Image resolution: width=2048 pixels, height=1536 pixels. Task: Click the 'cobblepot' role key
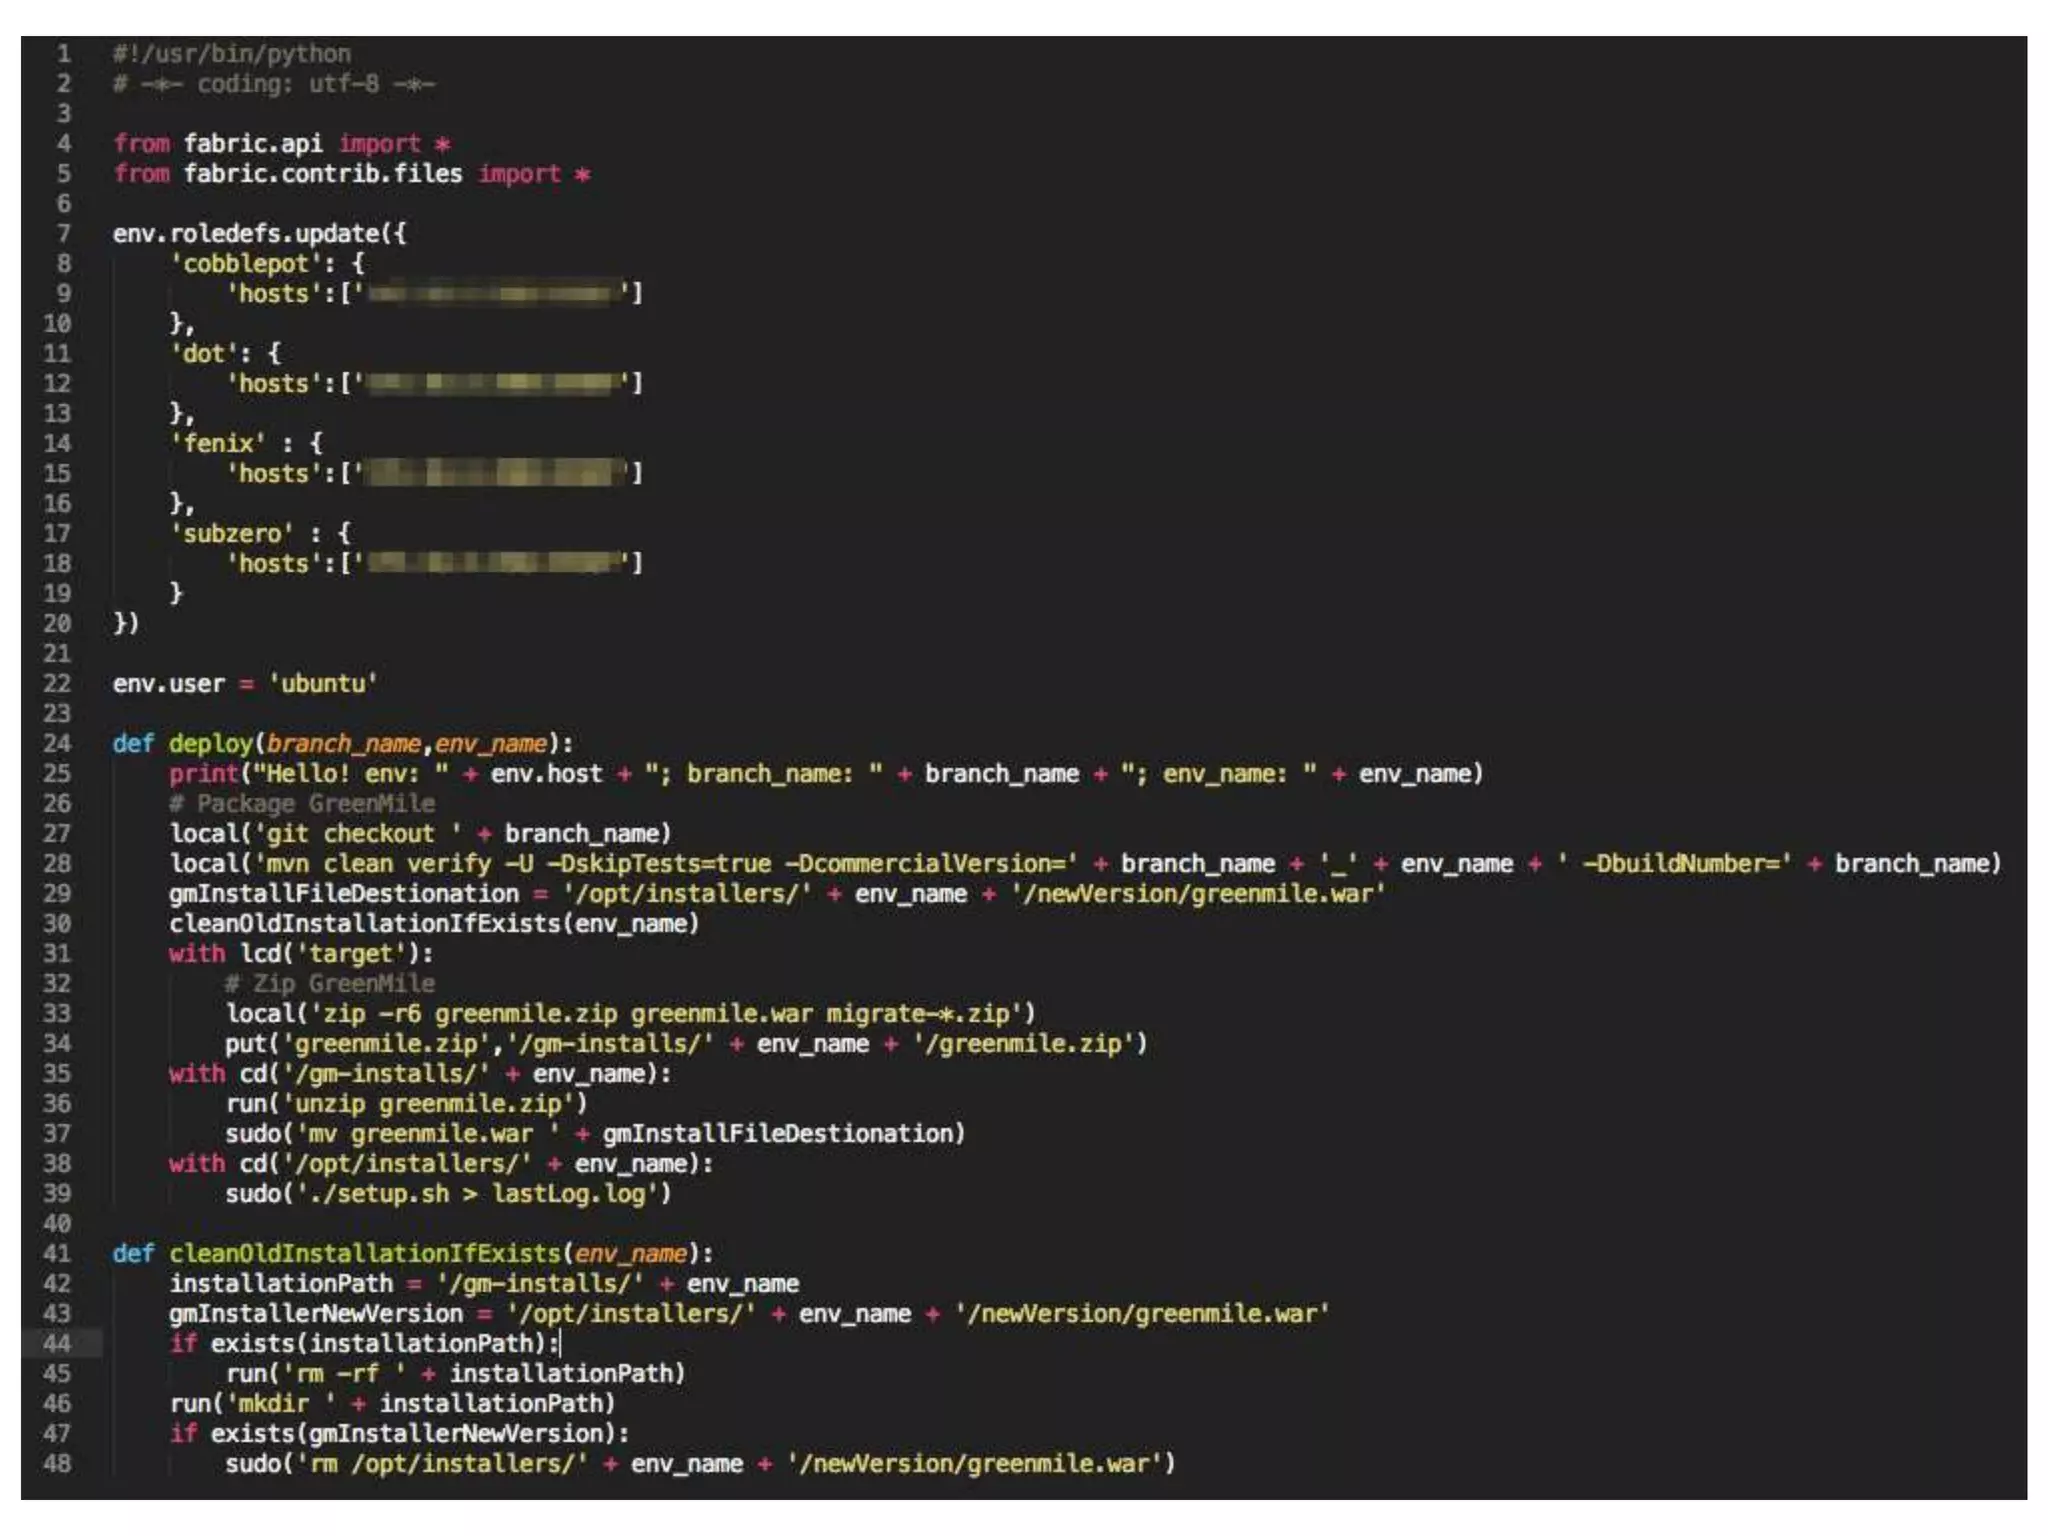[246, 263]
